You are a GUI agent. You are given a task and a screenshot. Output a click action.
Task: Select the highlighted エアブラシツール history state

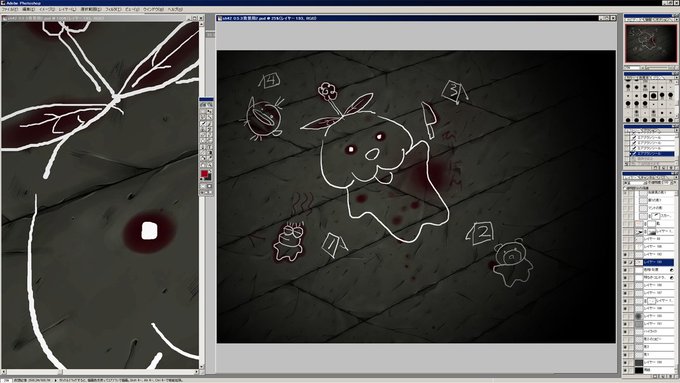[x=653, y=154]
